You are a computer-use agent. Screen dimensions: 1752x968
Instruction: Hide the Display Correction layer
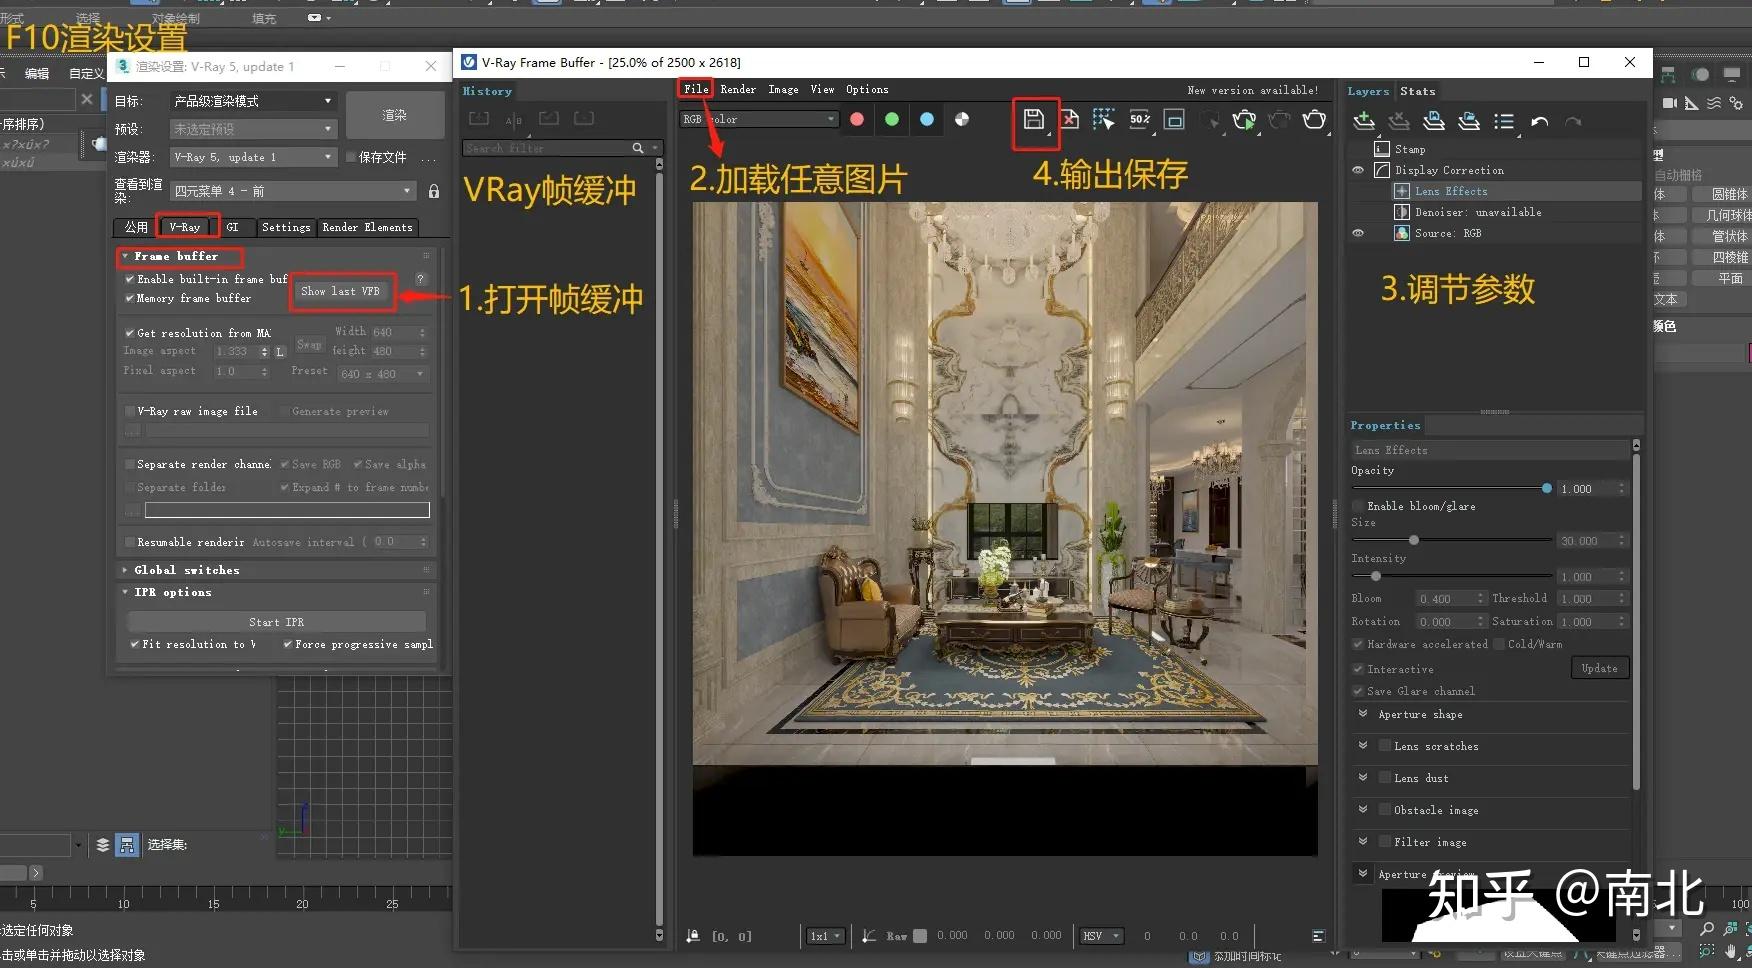coord(1357,170)
